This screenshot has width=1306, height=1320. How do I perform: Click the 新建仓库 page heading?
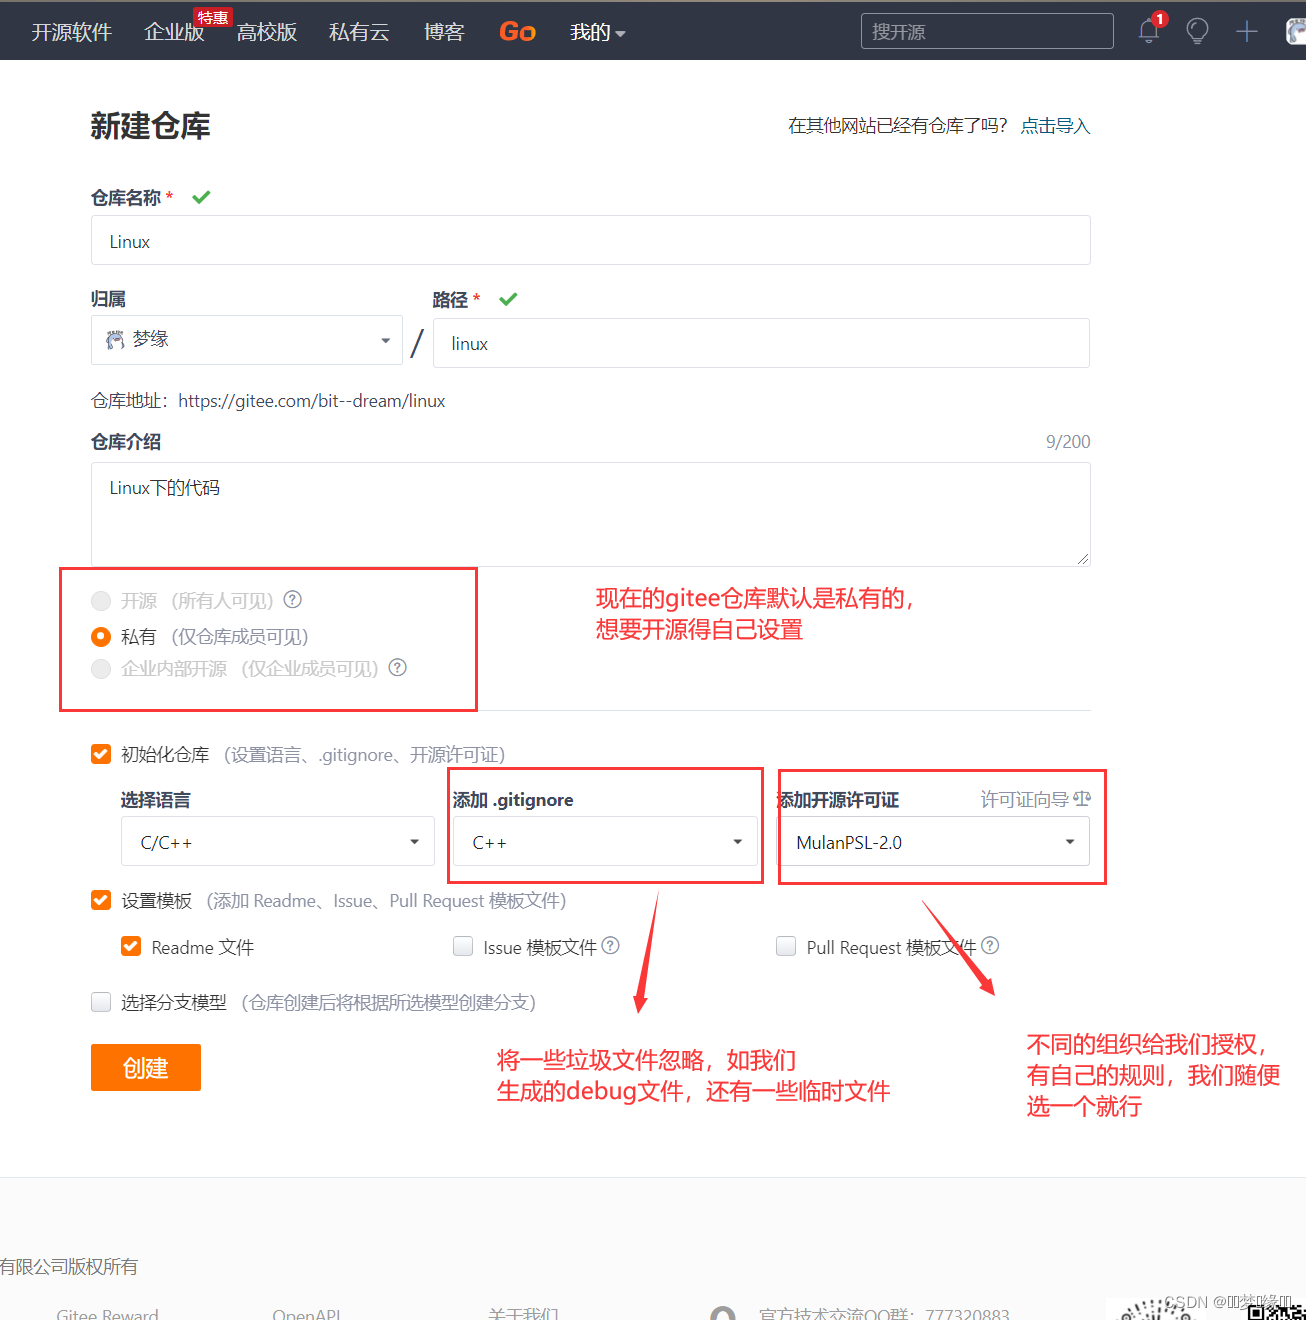(x=150, y=126)
